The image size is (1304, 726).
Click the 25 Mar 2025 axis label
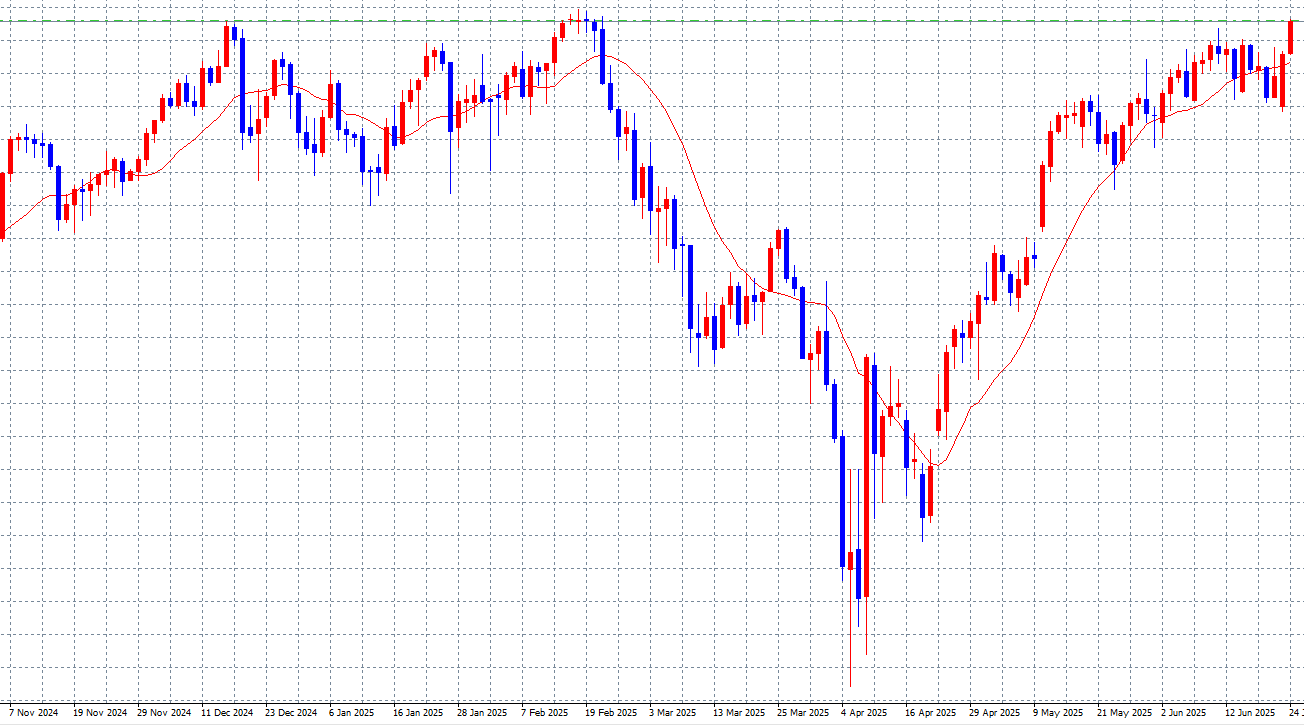point(802,713)
